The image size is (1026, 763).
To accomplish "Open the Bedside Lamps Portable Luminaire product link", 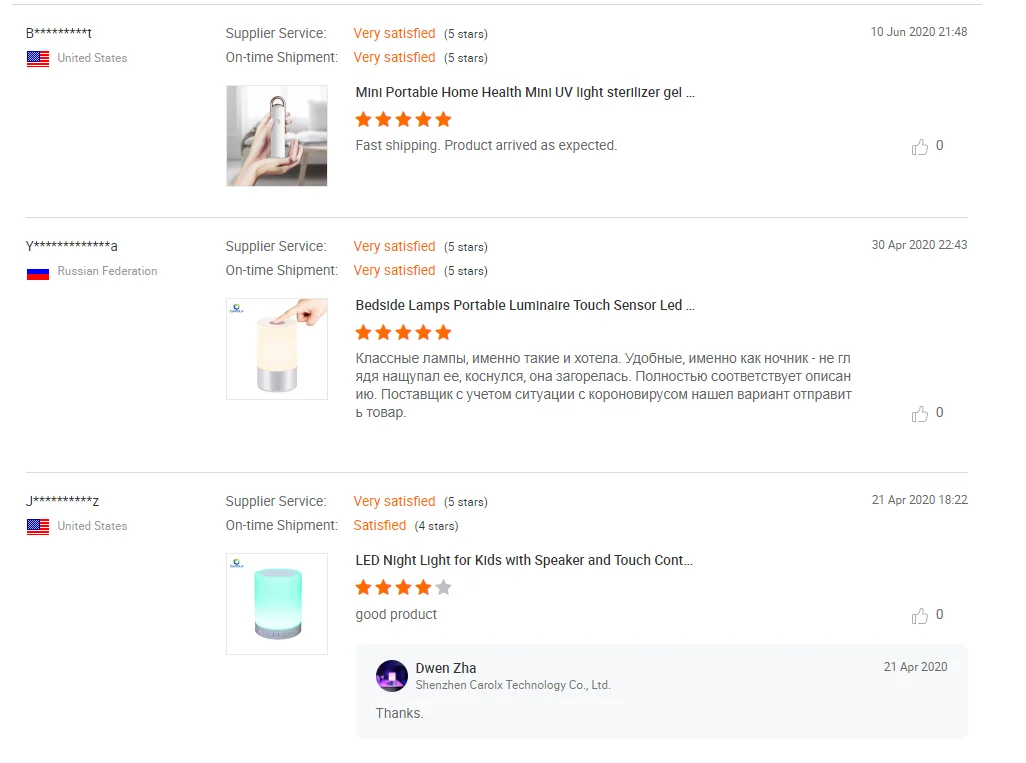I will pos(525,305).
